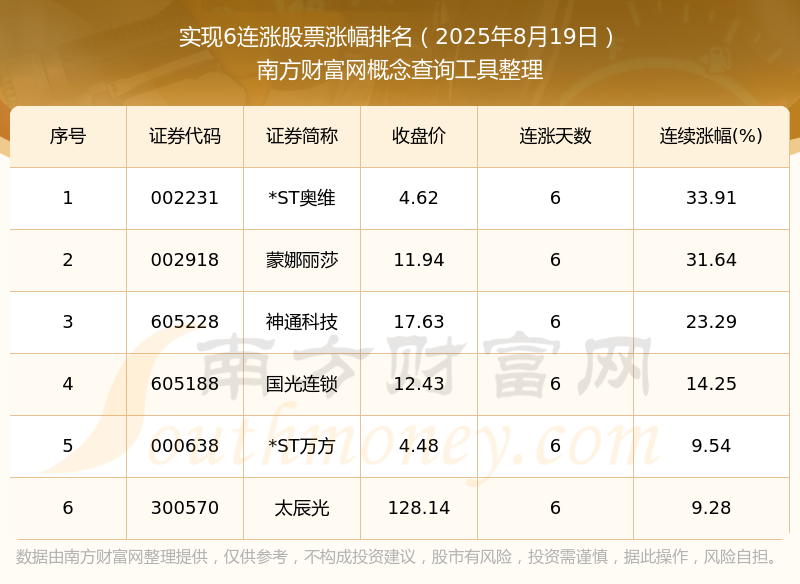Click stock code 605188
The width and height of the screenshot is (800, 584).
point(185,384)
